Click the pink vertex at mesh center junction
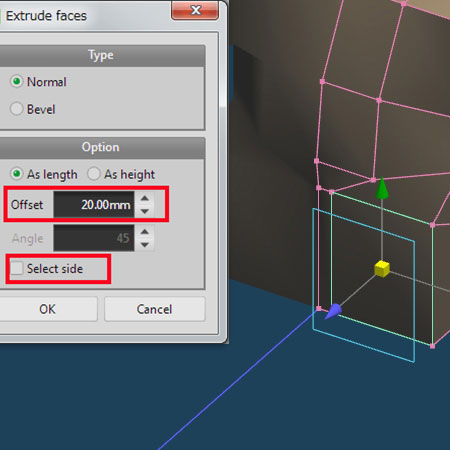Screen dimensions: 450x450 coord(379,100)
